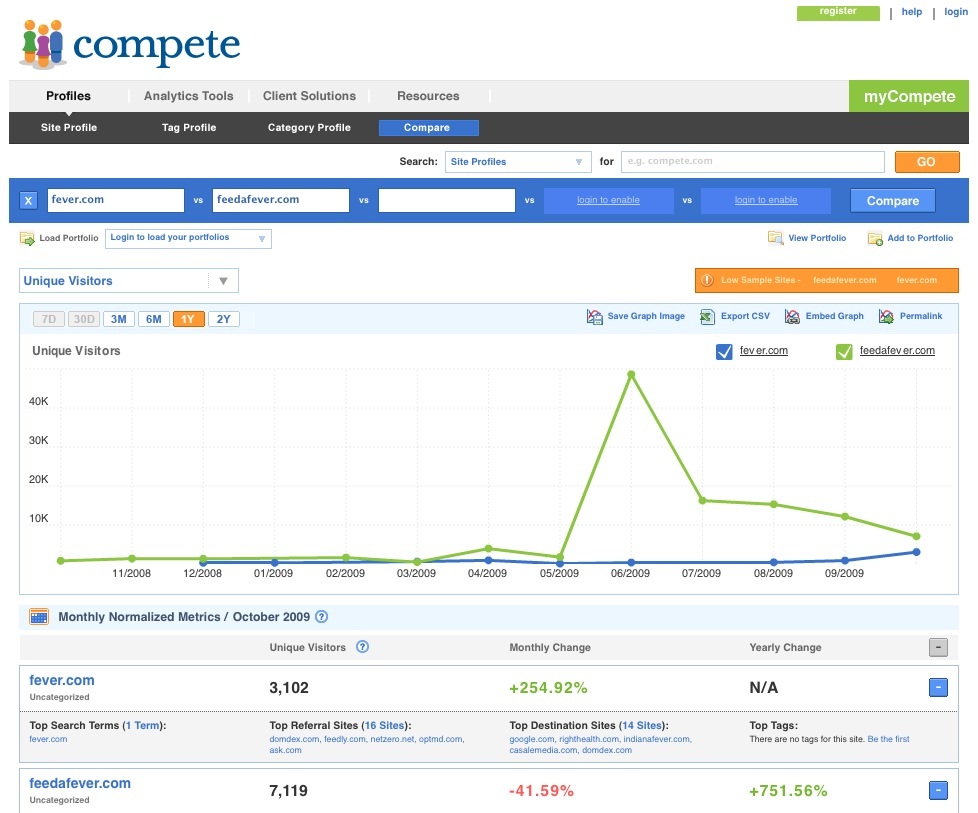Image resolution: width=978 pixels, height=813 pixels.
Task: Click the View Portfolio link text
Action: click(x=817, y=238)
